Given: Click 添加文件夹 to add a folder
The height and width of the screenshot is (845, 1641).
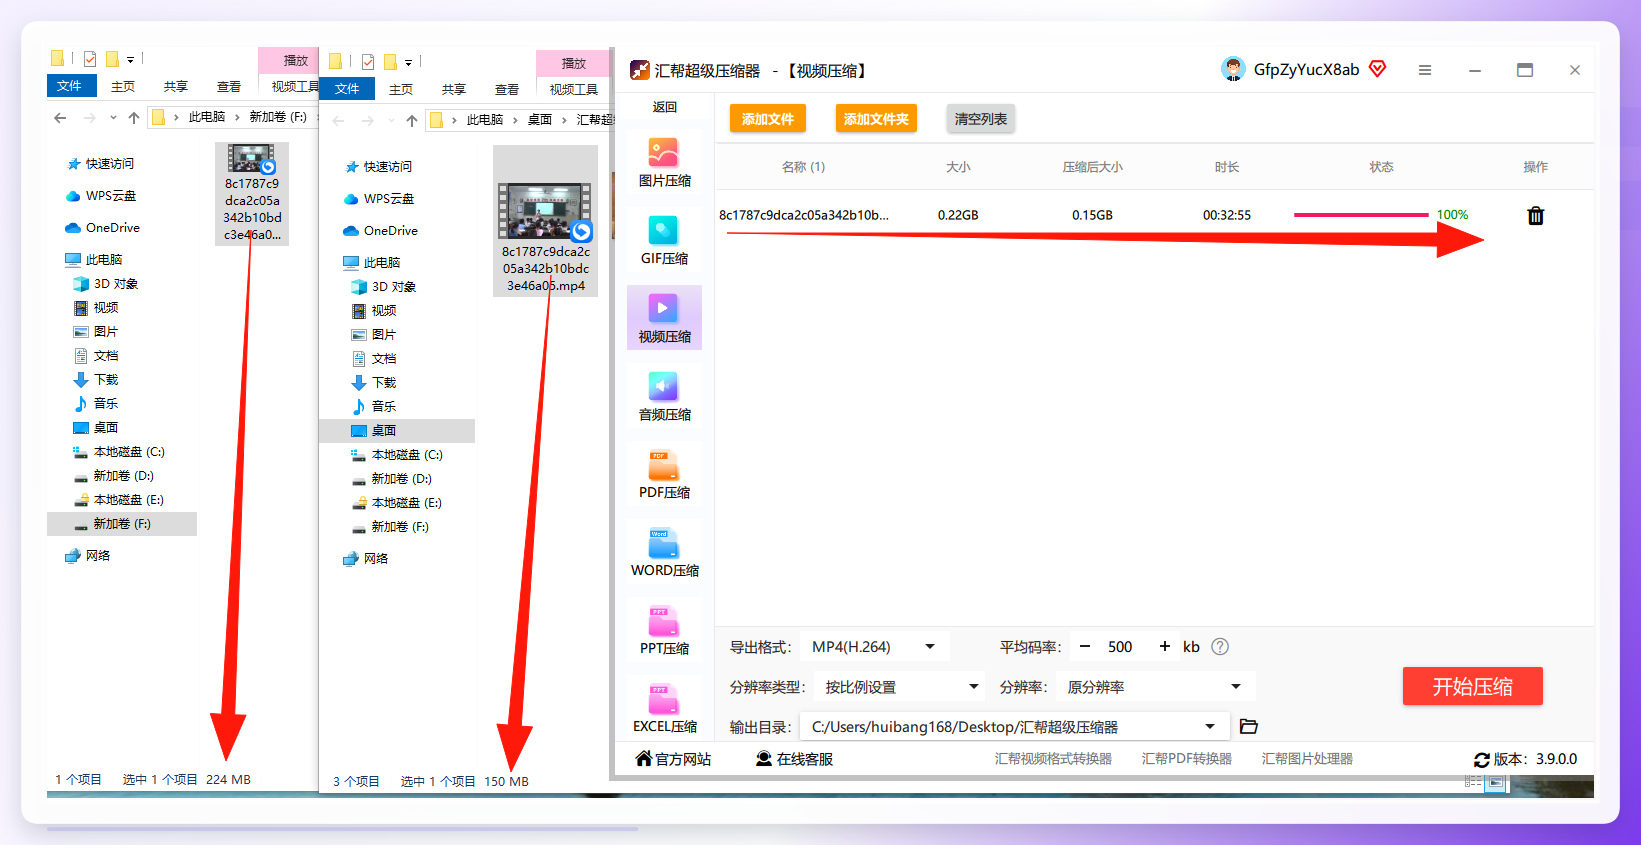Looking at the screenshot, I should coord(876,119).
